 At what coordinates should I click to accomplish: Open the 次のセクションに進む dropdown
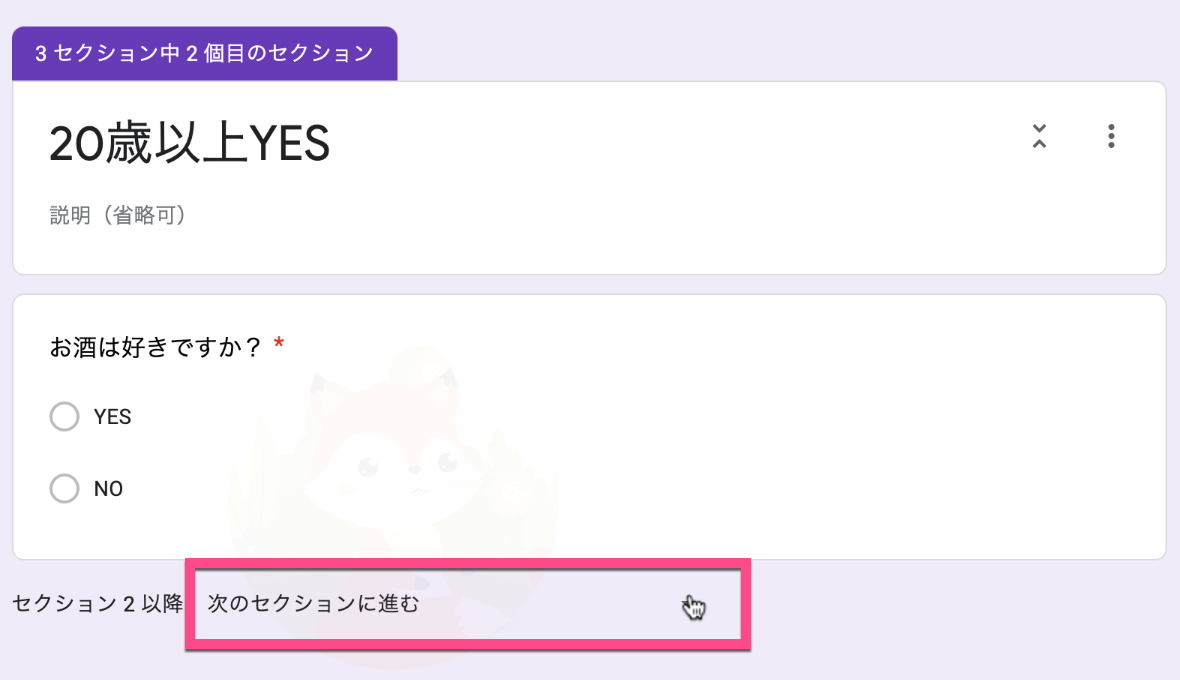(468, 603)
